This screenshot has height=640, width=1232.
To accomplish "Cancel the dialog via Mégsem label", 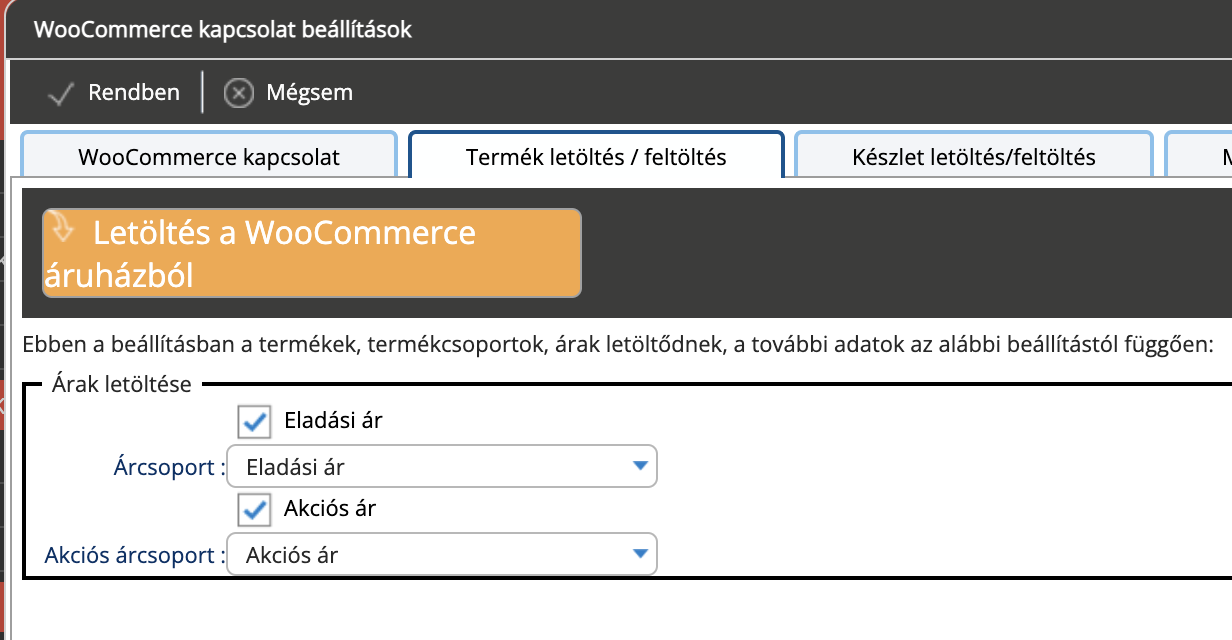I will (309, 93).
